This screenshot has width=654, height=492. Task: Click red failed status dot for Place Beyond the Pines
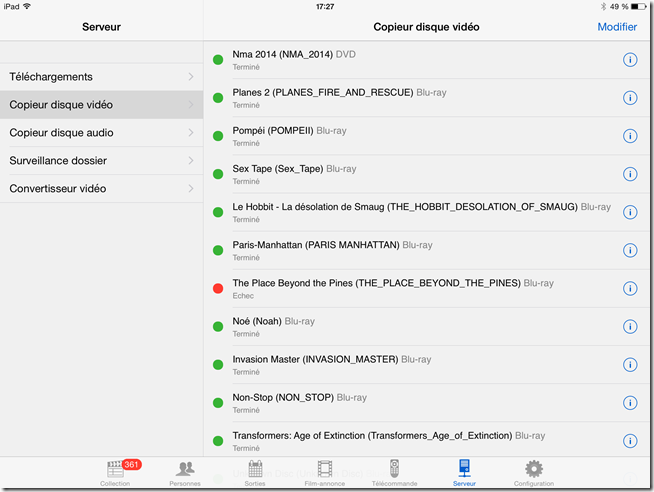218,289
